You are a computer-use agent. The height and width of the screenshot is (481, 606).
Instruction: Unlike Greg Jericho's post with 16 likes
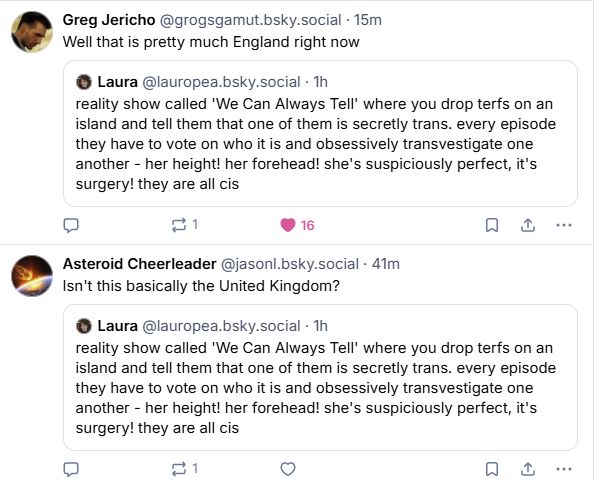click(x=288, y=225)
